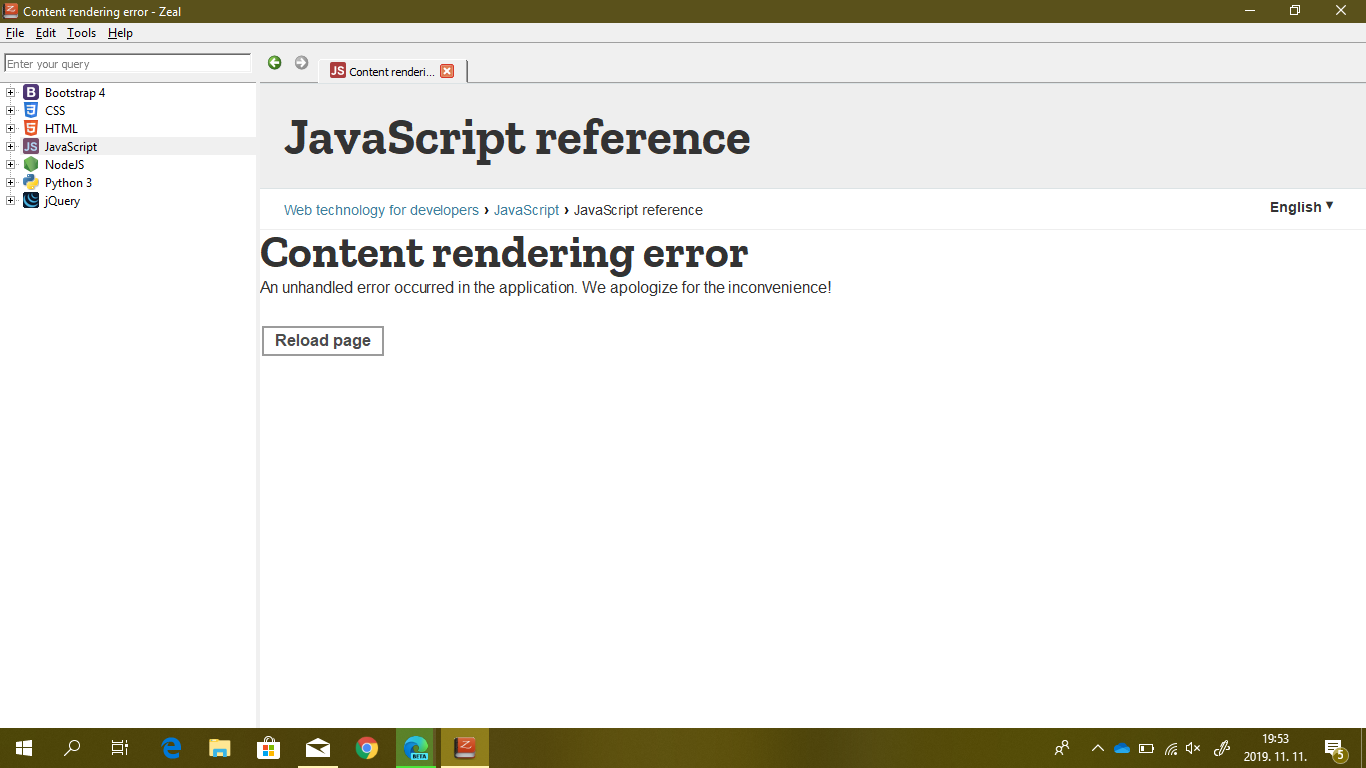Image resolution: width=1366 pixels, height=768 pixels.
Task: Expand the JavaScript docset tree
Action: tap(10, 146)
